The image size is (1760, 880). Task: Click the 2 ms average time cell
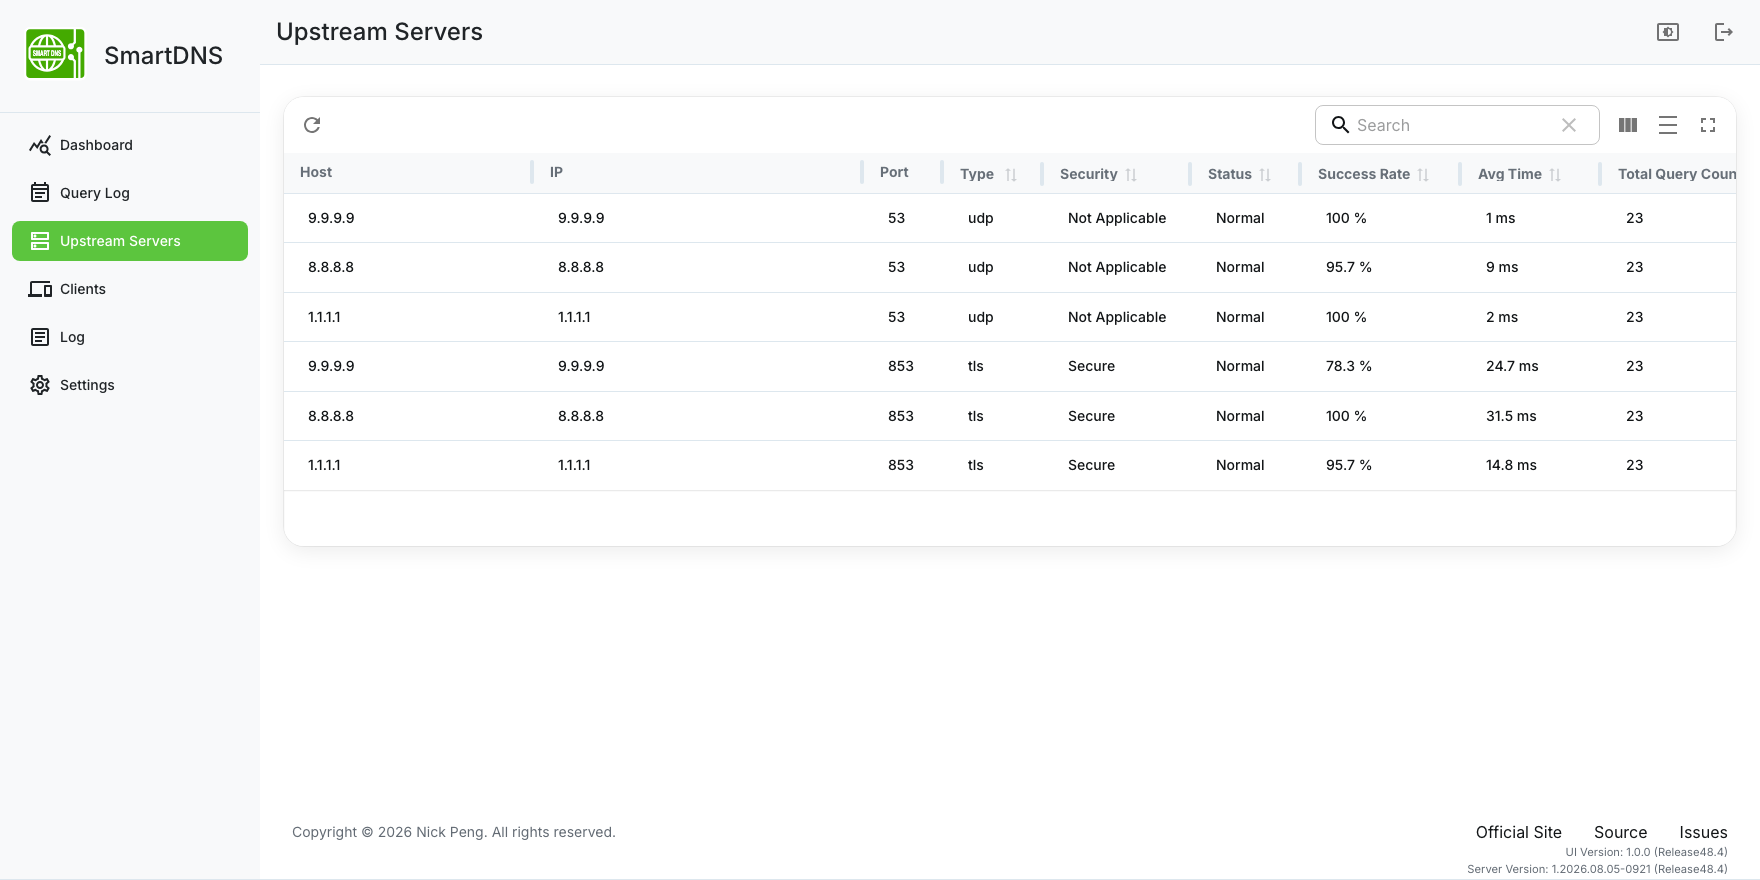tap(1502, 317)
